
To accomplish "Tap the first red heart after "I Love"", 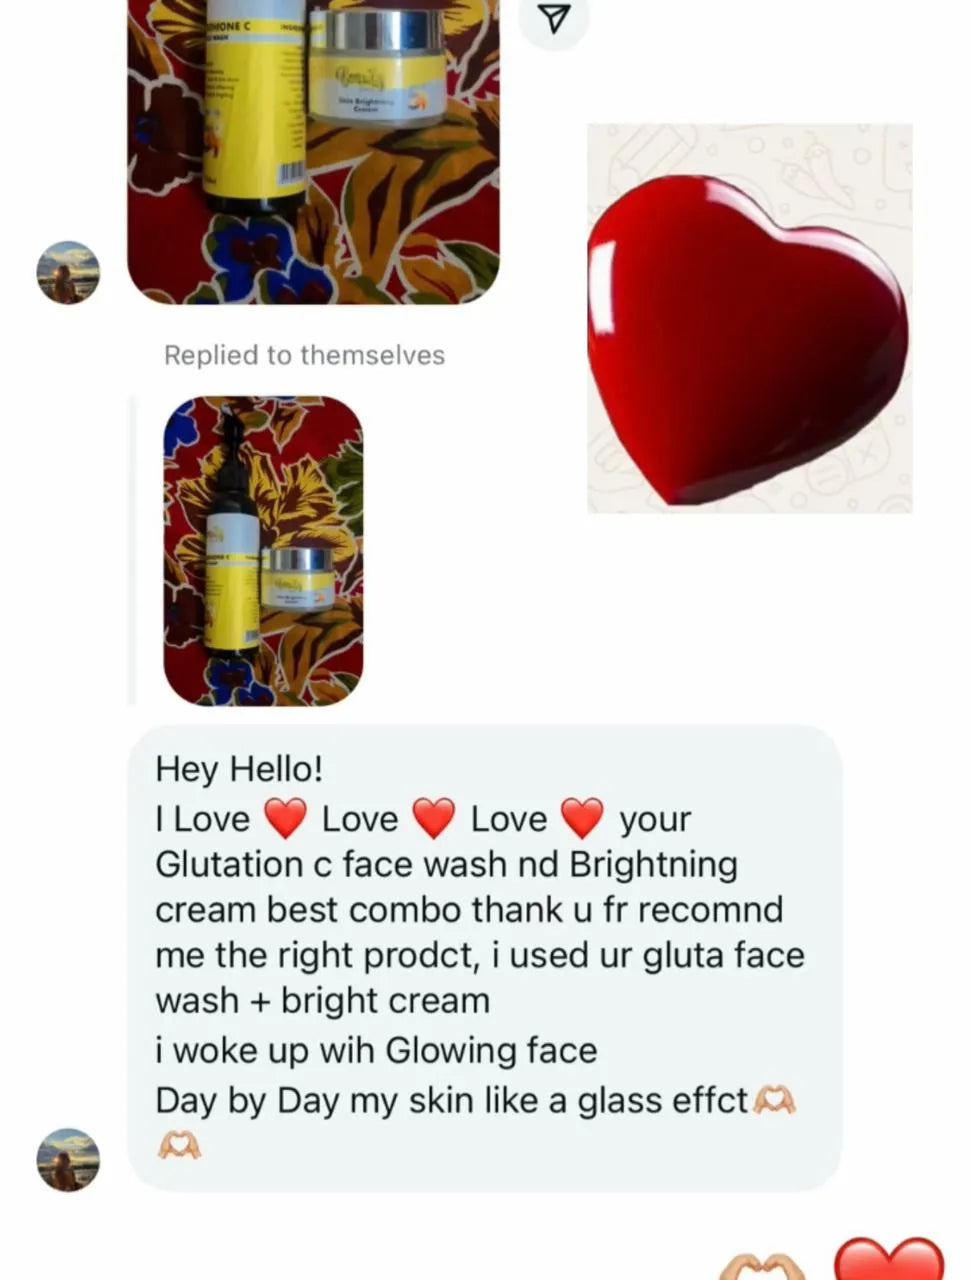I will 285,819.
